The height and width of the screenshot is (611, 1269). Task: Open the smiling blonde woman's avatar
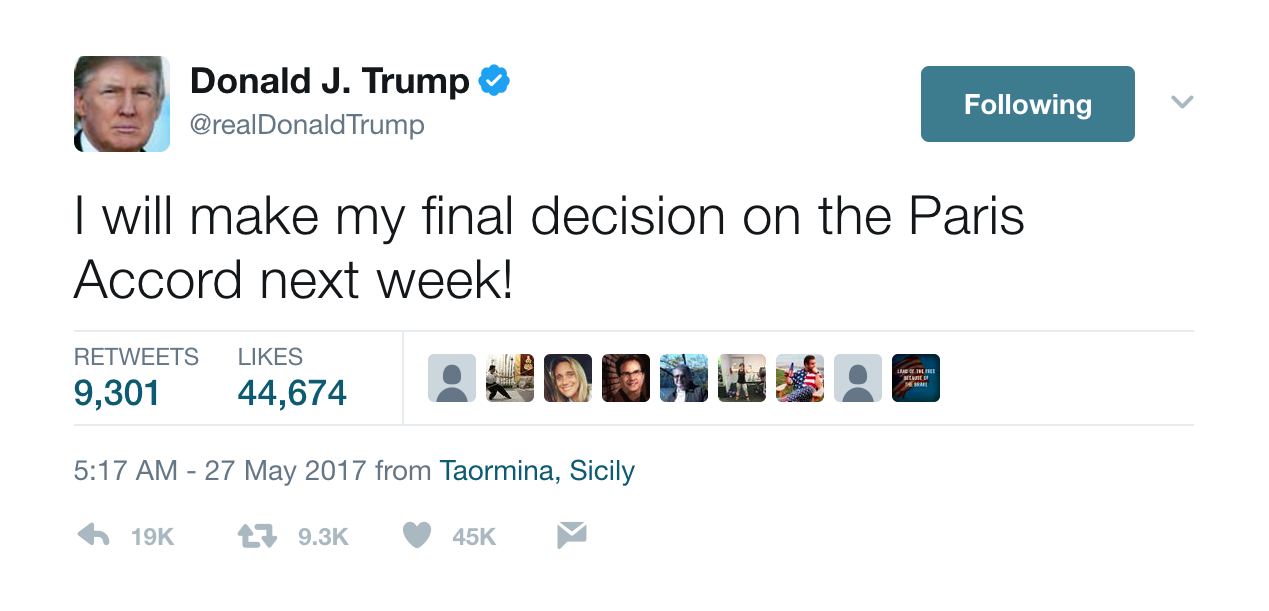(x=568, y=378)
